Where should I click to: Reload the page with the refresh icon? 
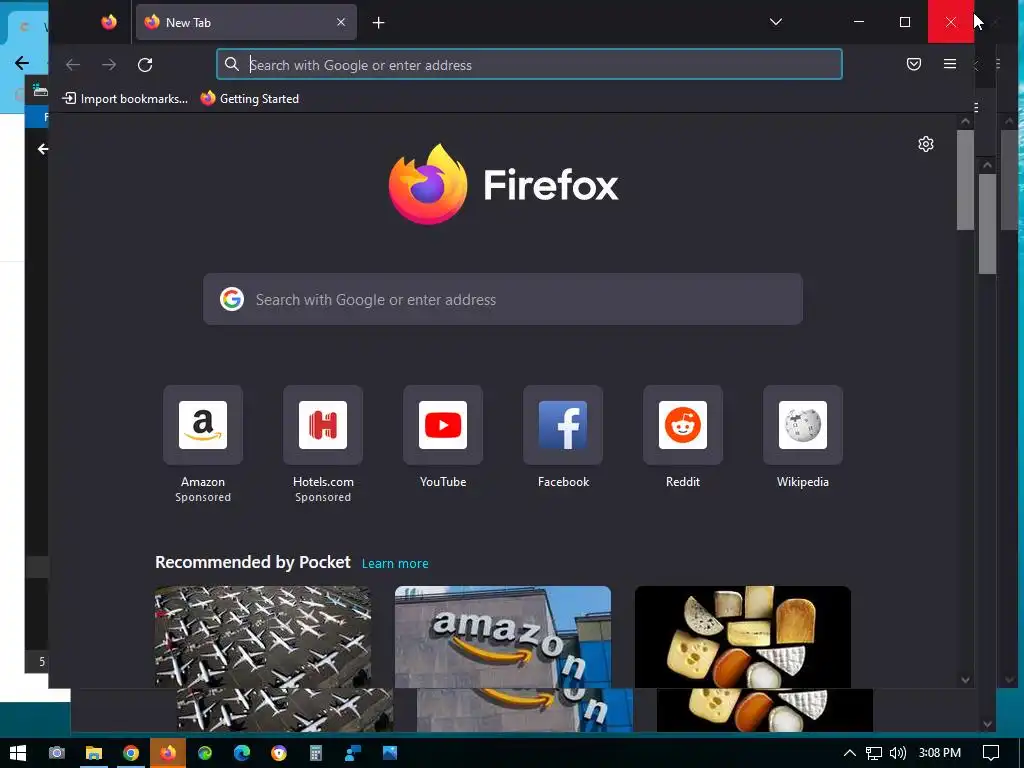coord(145,65)
